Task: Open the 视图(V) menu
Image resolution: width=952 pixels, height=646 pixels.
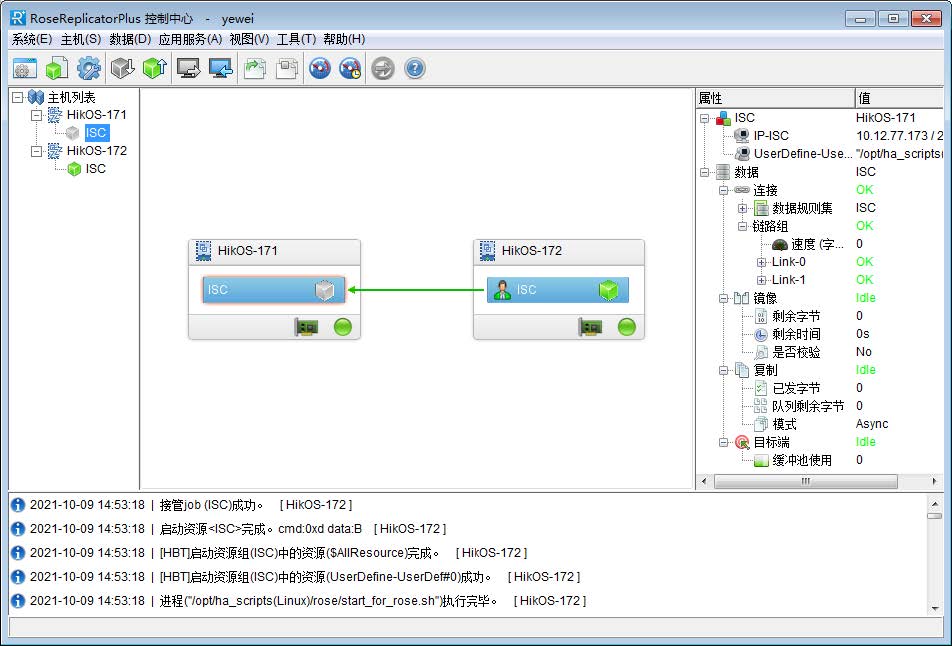Action: click(249, 39)
